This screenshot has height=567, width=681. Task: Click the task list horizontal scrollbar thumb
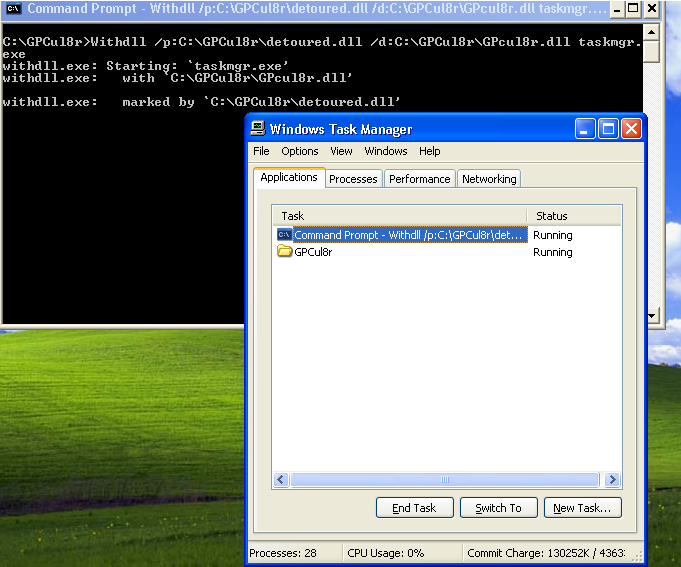coord(445,479)
